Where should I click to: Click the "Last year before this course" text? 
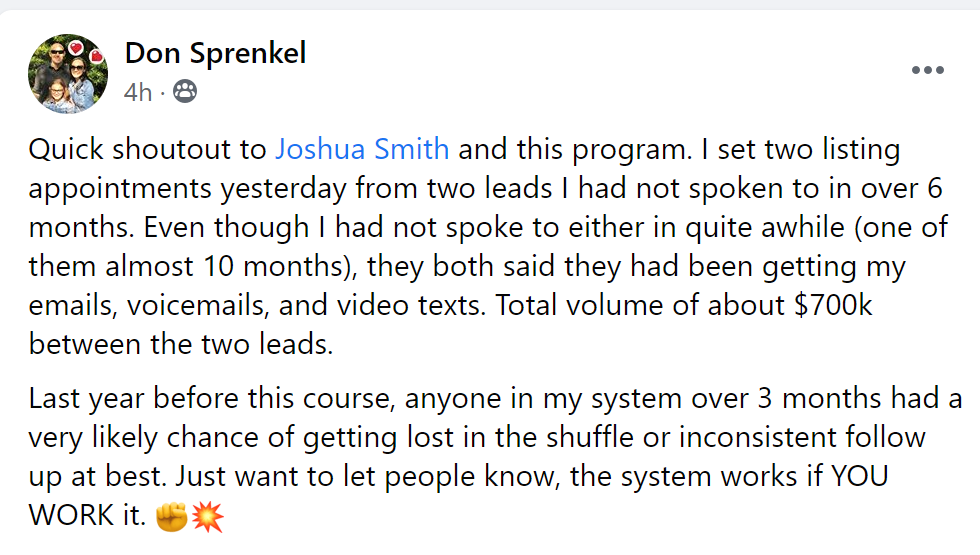211,398
